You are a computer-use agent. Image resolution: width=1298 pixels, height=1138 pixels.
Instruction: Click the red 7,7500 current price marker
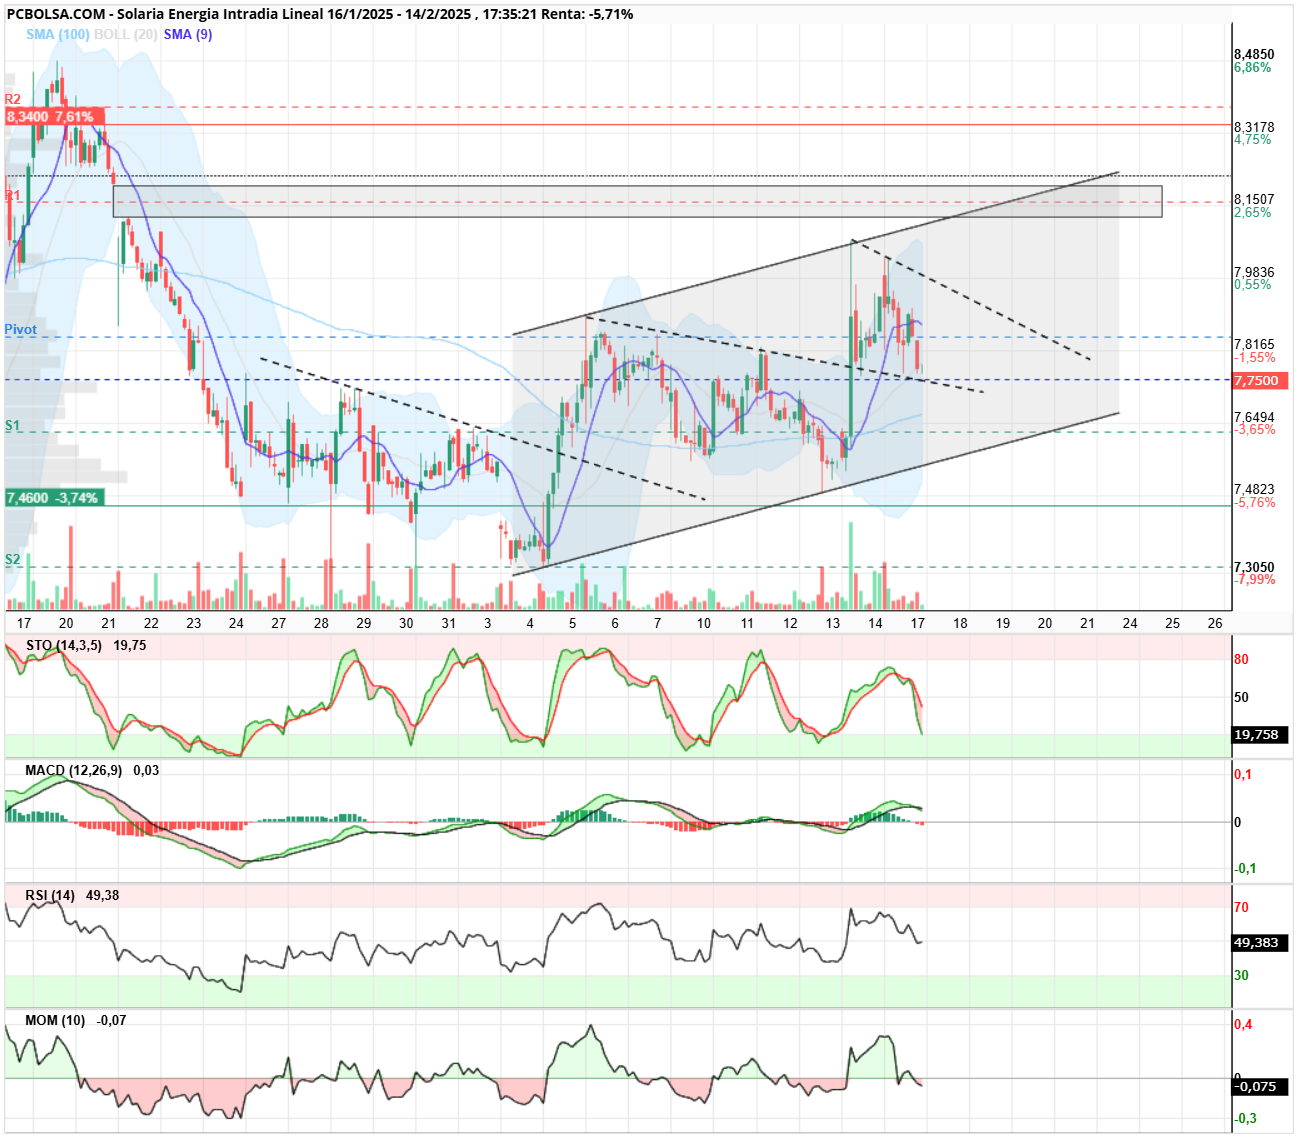coord(1260,381)
